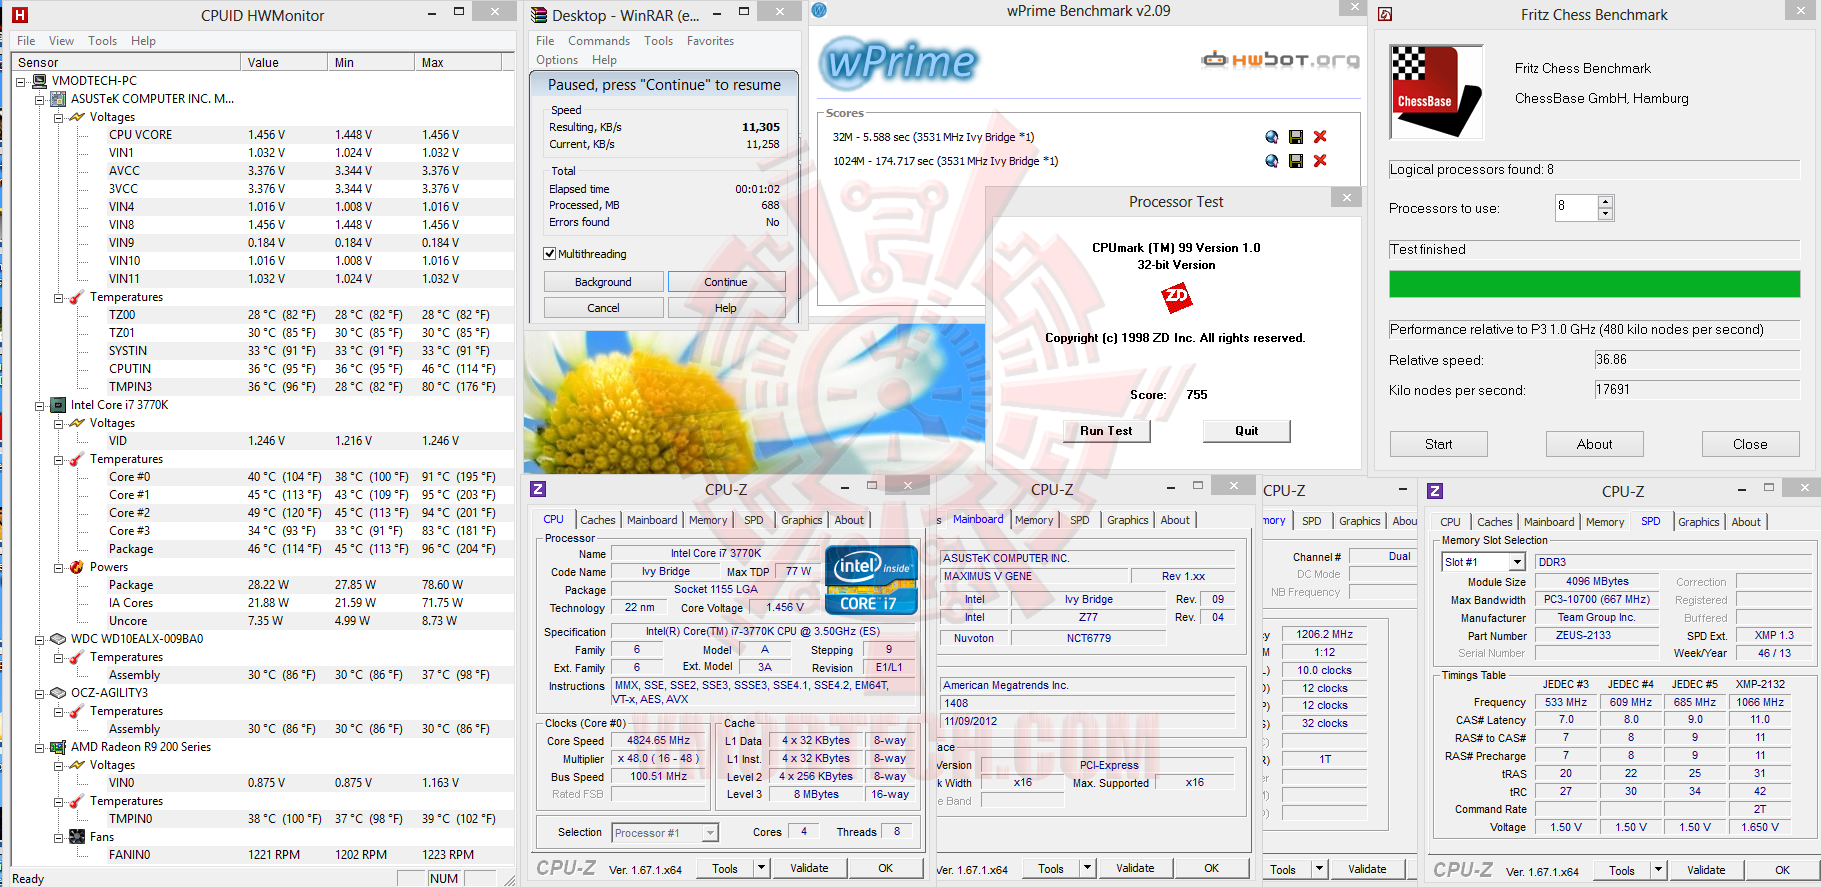This screenshot has height=887, width=1821.
Task: Click Validate in the CPU-Z Processor window
Action: (x=809, y=868)
